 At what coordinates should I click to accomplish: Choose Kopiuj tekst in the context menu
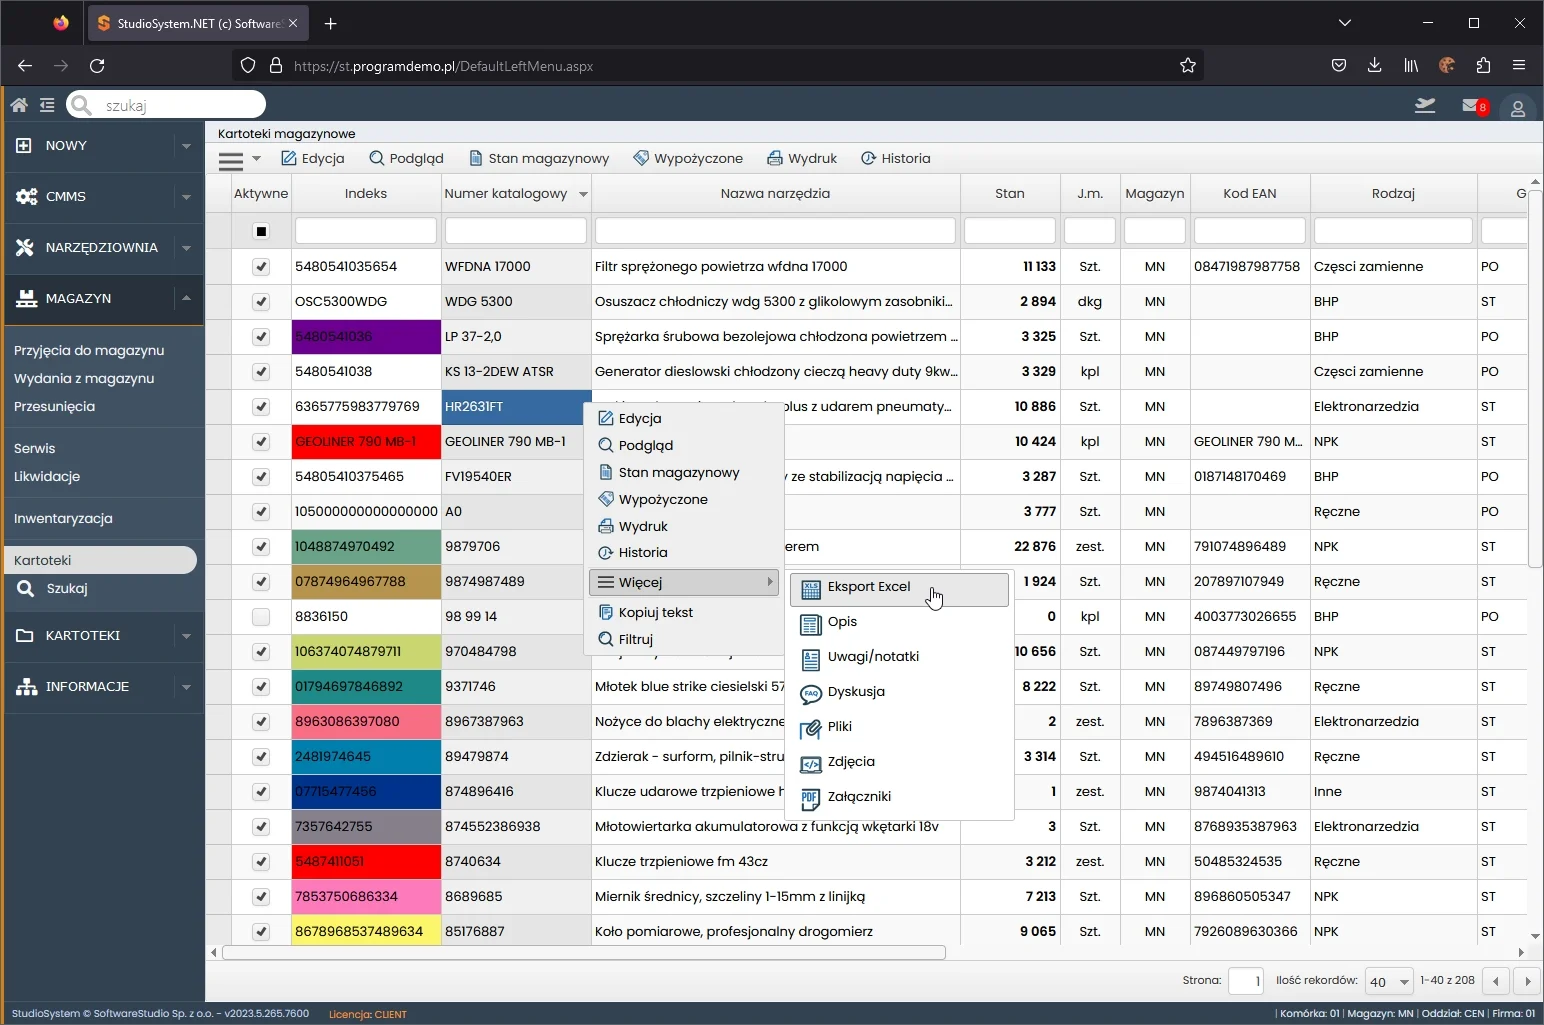pos(655,612)
